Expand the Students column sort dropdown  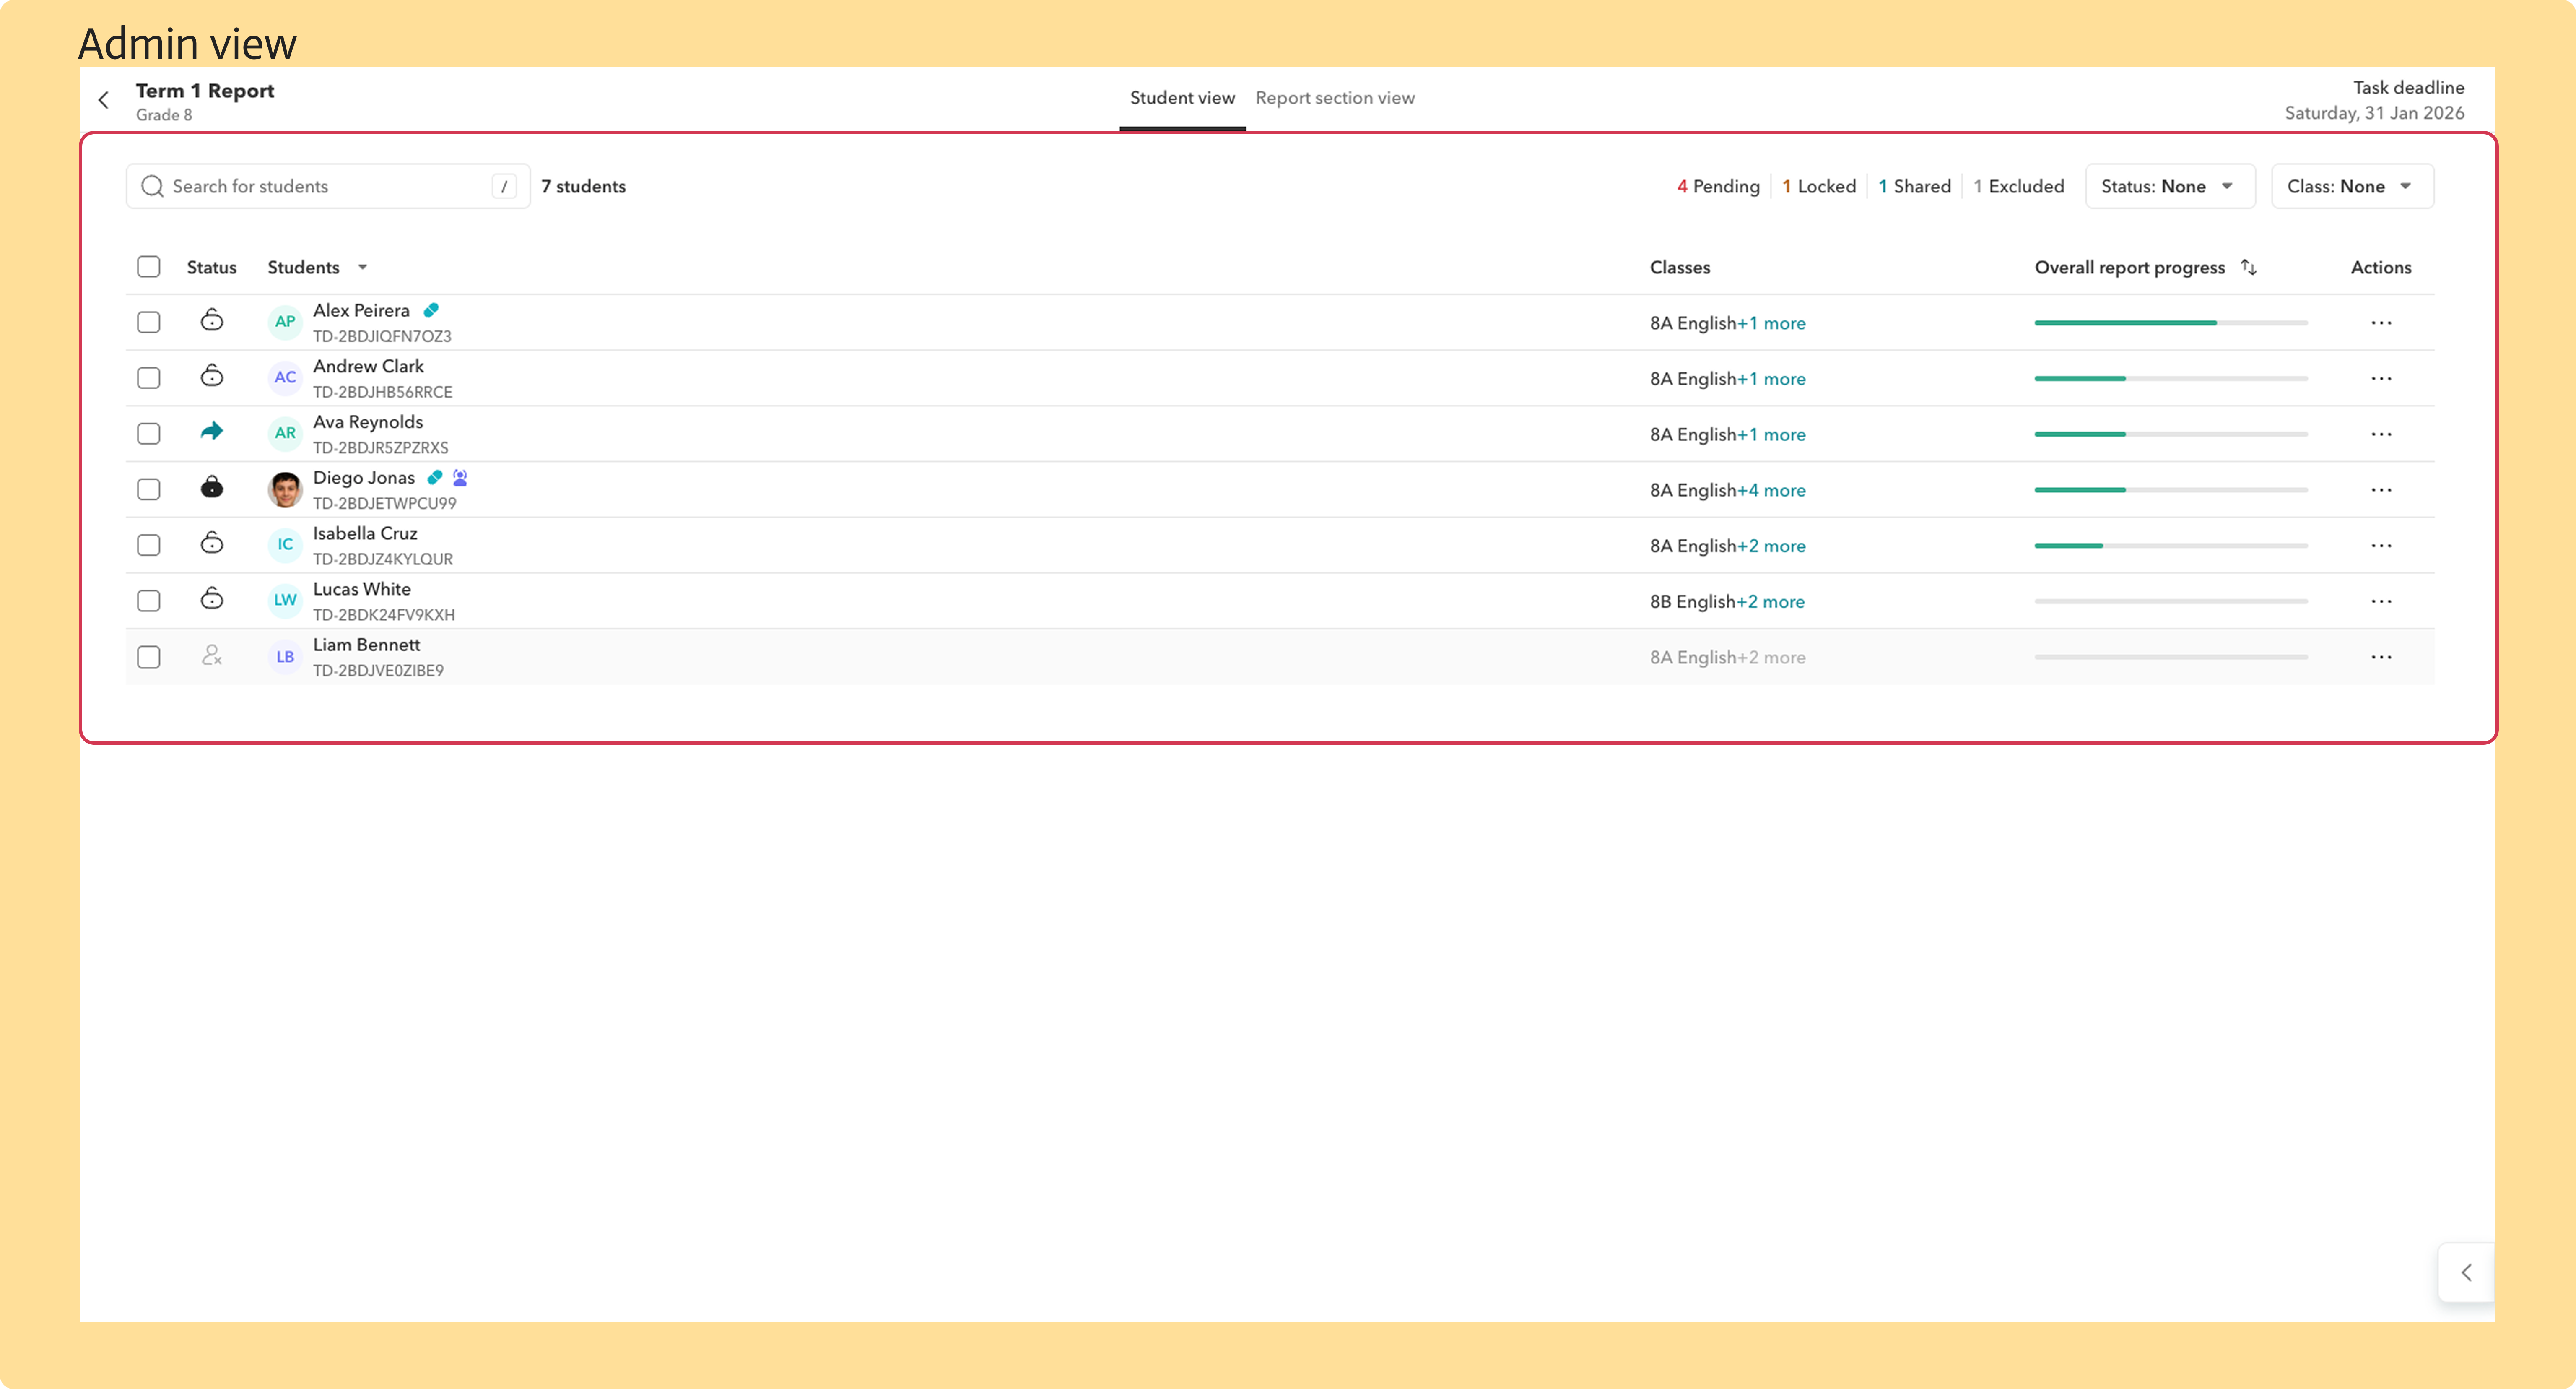(363, 267)
